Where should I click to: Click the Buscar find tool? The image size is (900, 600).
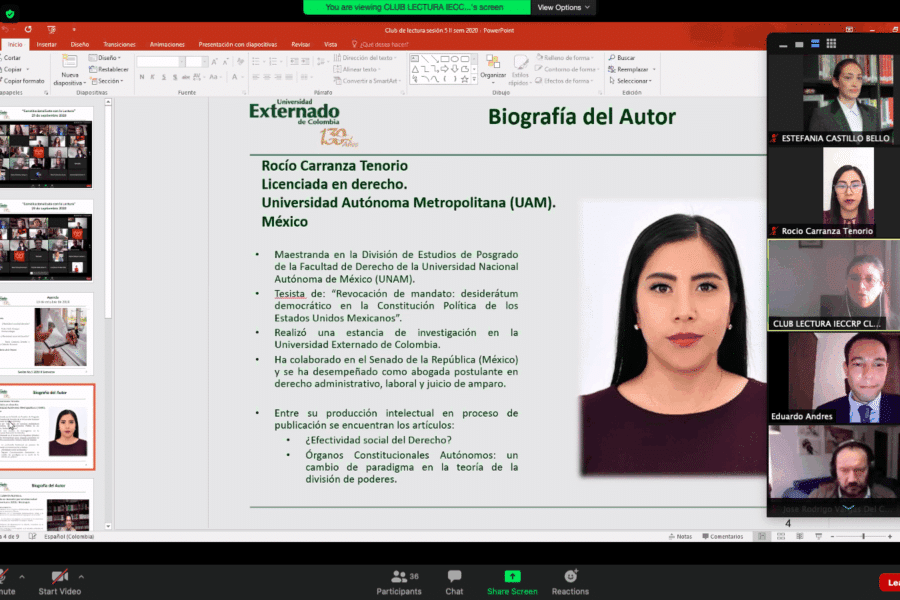pos(622,58)
